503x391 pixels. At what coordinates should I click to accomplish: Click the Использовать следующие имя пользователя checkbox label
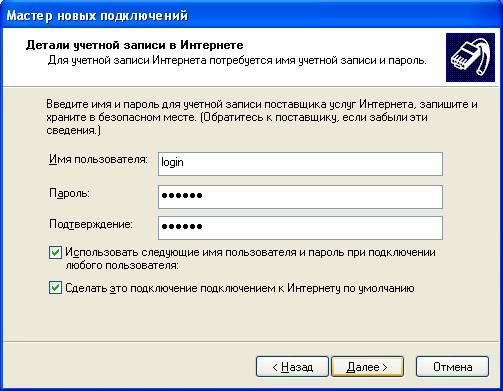pos(250,259)
